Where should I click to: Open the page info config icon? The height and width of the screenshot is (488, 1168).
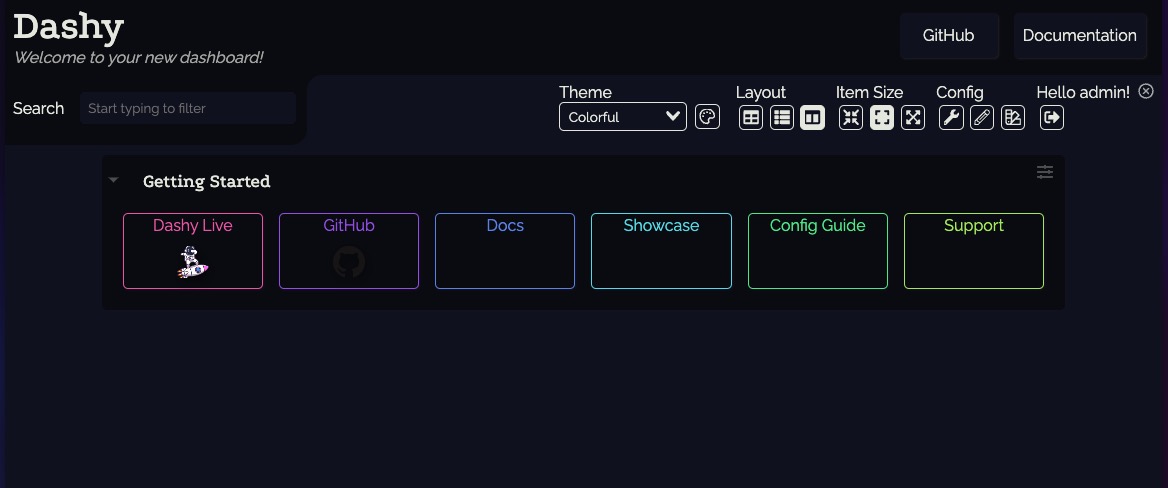1012,118
